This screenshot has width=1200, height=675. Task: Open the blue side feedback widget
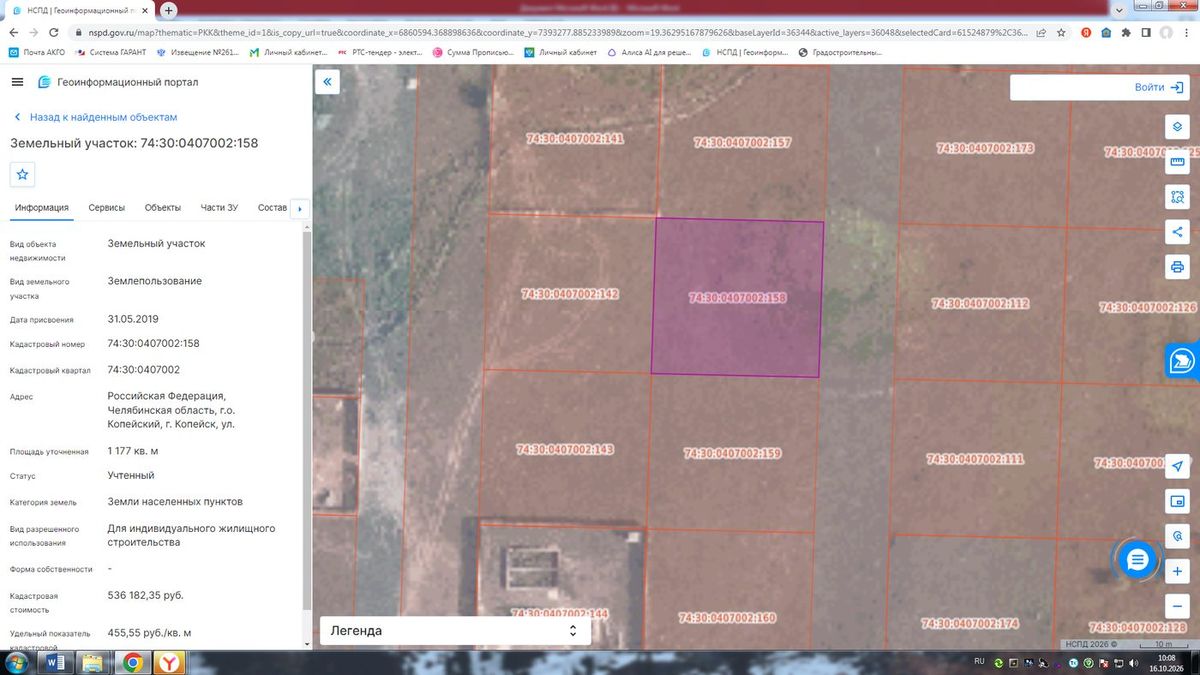point(1183,361)
